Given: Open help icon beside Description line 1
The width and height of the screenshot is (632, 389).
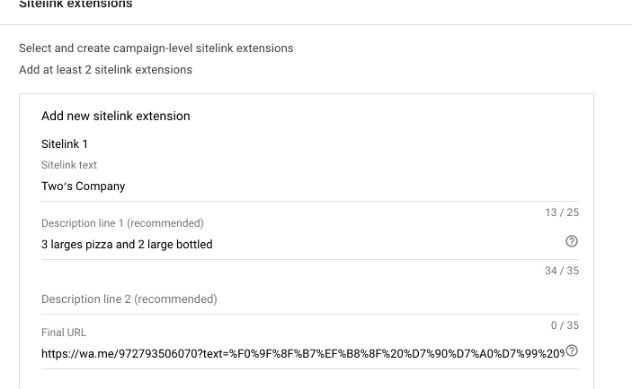Looking at the screenshot, I should [x=572, y=241].
